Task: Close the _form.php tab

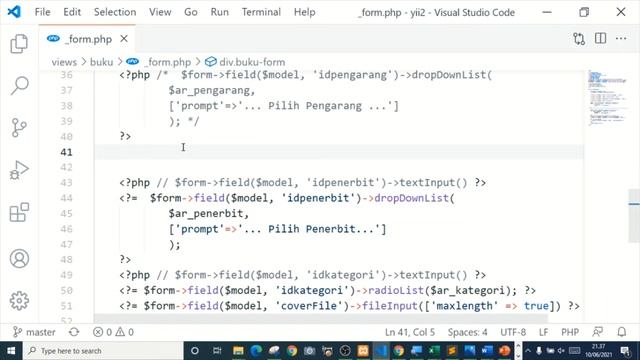Action: coord(124,39)
